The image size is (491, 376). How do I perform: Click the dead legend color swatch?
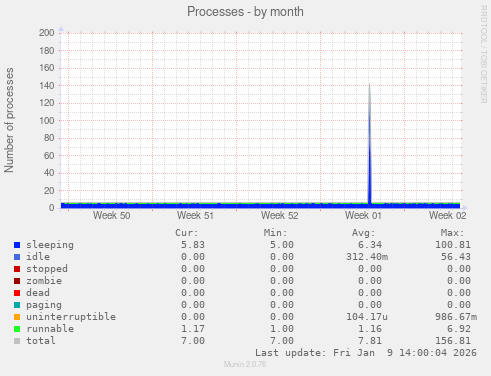coord(17,293)
